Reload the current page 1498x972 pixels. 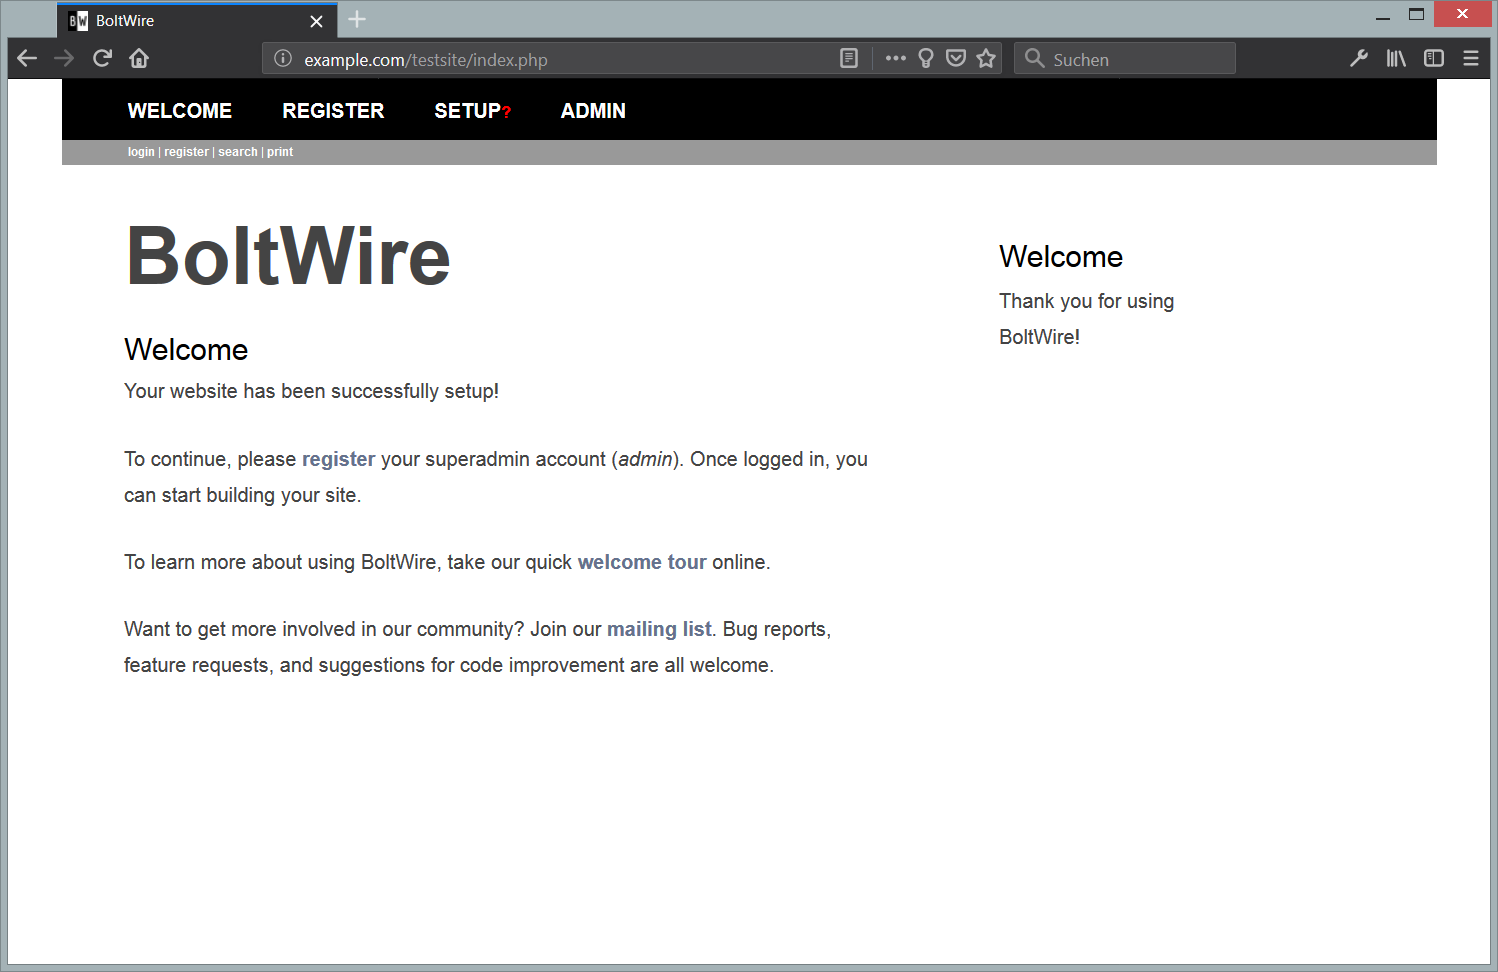click(x=102, y=58)
